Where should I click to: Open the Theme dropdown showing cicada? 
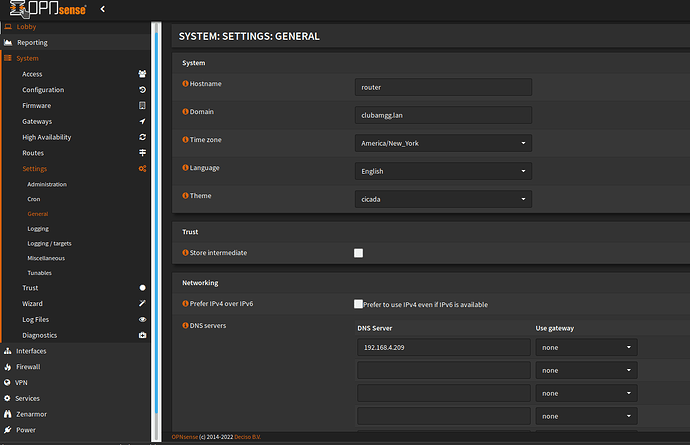(443, 199)
